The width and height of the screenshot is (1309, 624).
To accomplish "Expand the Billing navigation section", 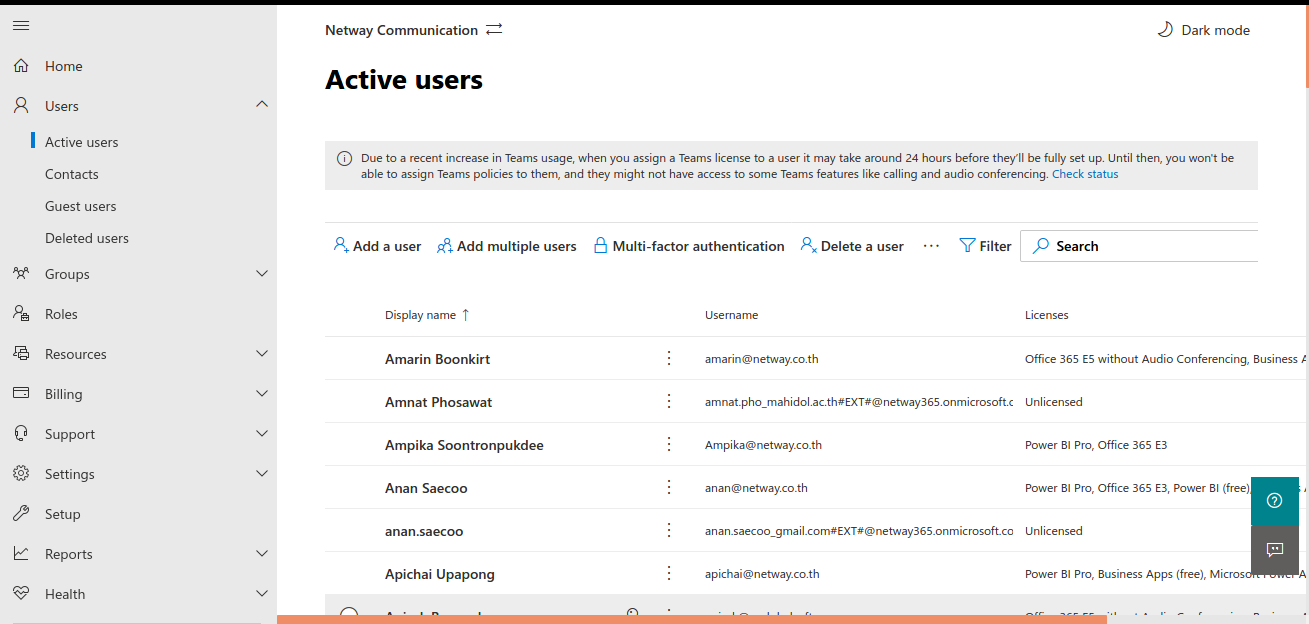I will pyautogui.click(x=262, y=394).
